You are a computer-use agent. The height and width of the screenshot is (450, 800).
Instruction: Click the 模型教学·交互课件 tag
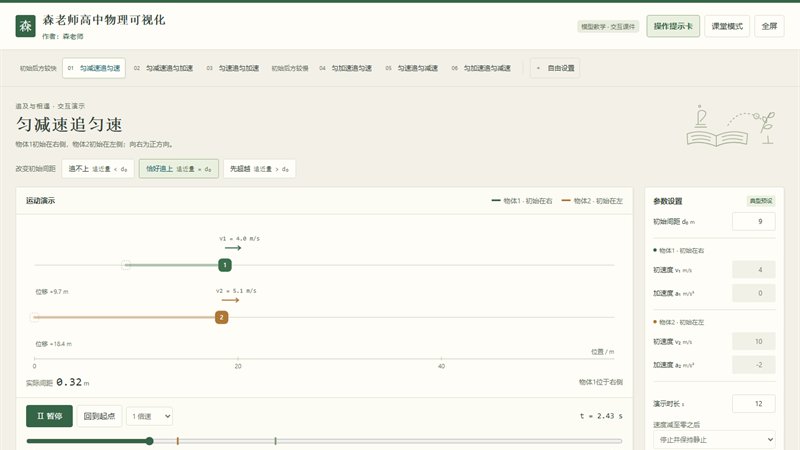click(608, 27)
